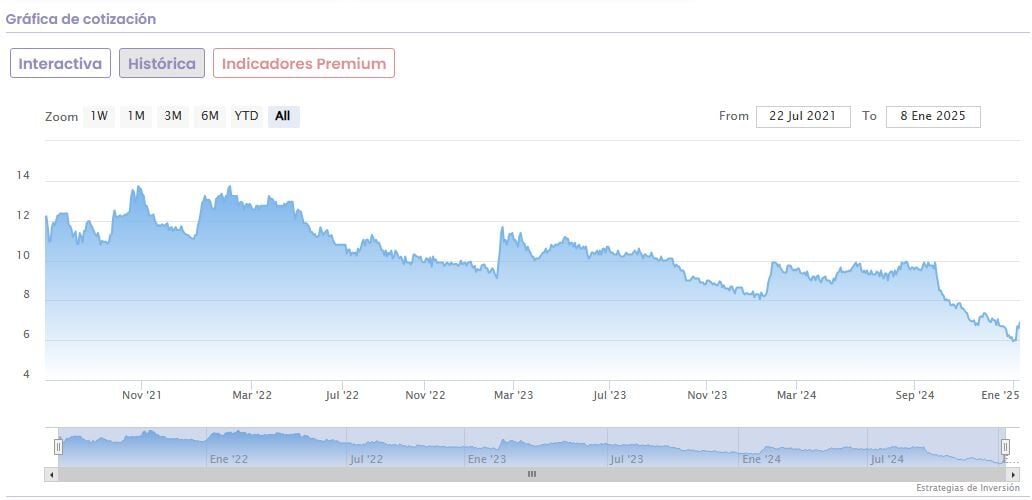
Task: Click the navigator at Ene '23
Action: coord(487,459)
